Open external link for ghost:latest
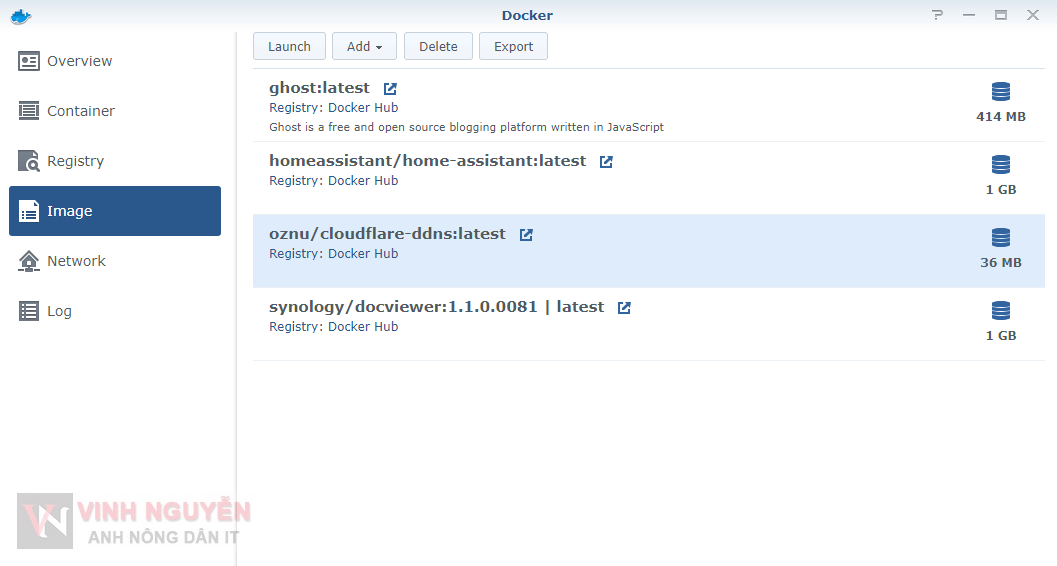This screenshot has width=1057, height=566. tap(390, 88)
